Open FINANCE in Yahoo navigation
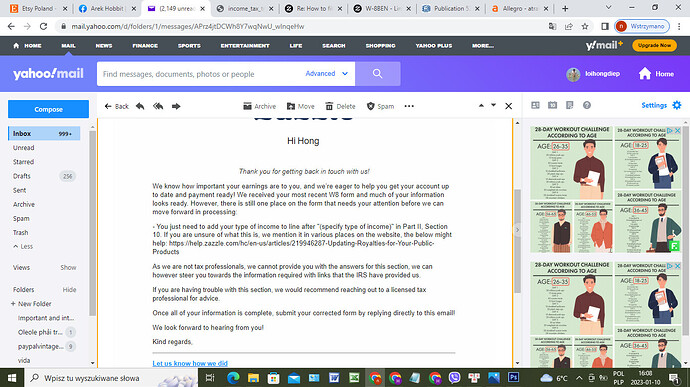This screenshot has height=387, width=690. 145,46
